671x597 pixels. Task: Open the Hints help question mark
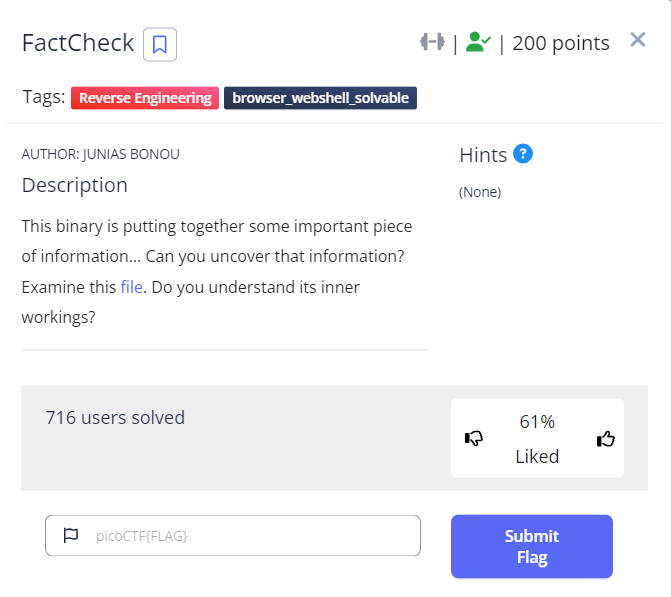[523, 154]
